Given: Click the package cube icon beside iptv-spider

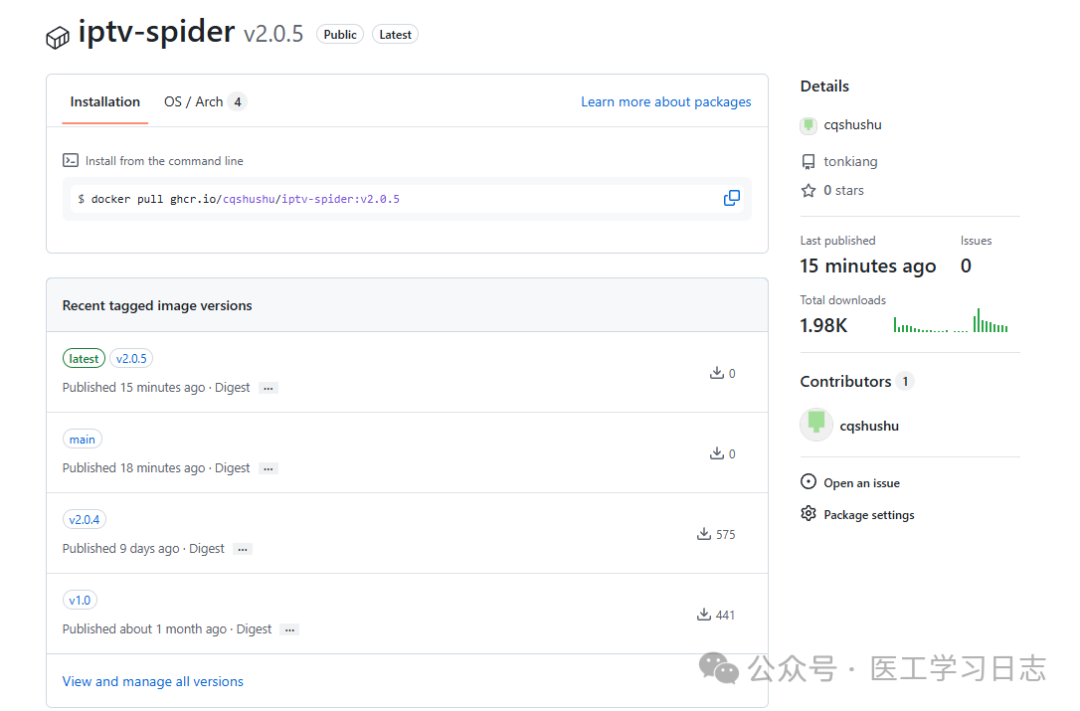Looking at the screenshot, I should [x=57, y=38].
